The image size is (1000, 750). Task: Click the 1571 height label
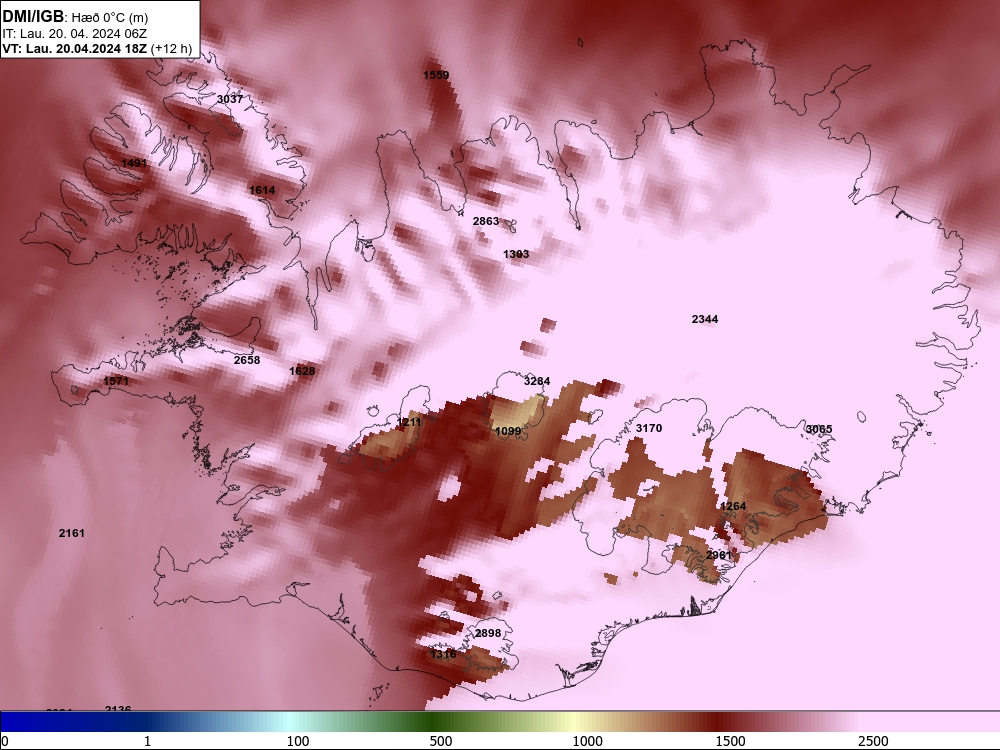(116, 381)
